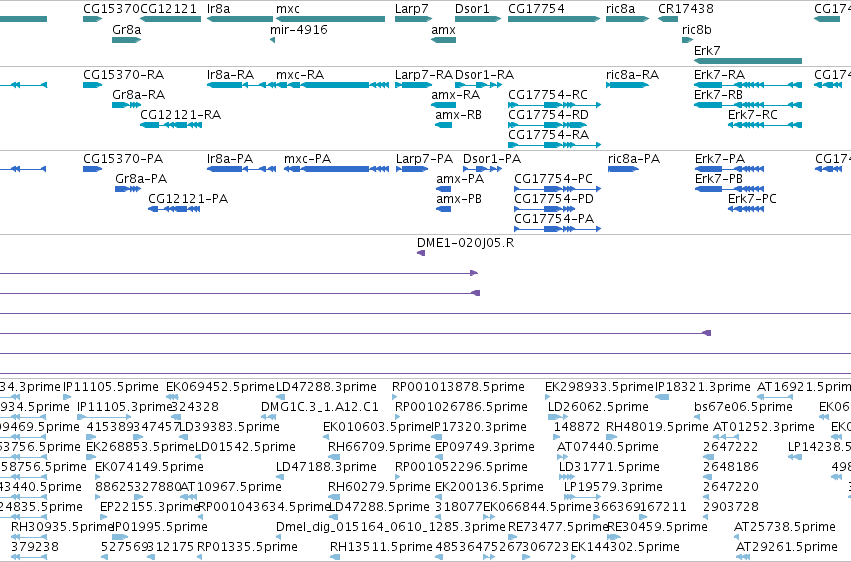Click the RP001013878.5prime EST label
The width and height of the screenshot is (851, 562).
458,387
